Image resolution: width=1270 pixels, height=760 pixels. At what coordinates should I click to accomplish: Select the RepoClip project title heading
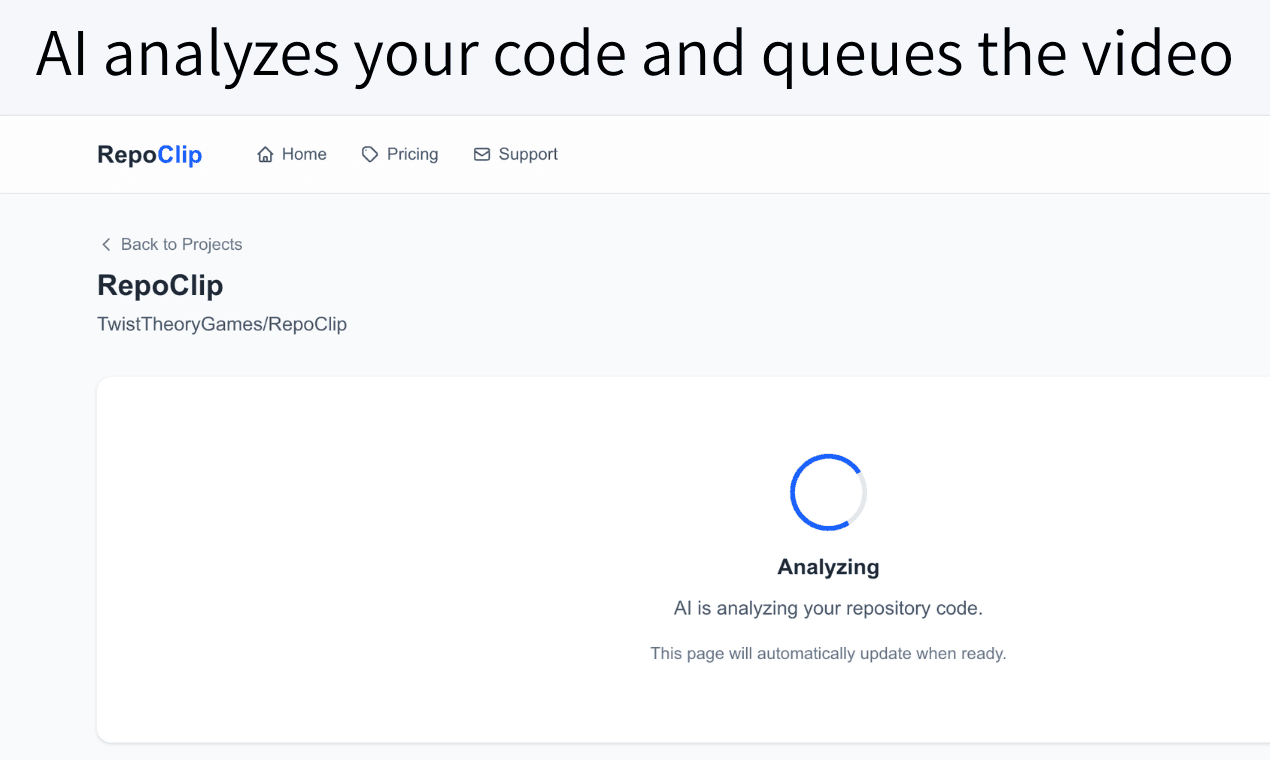160,286
